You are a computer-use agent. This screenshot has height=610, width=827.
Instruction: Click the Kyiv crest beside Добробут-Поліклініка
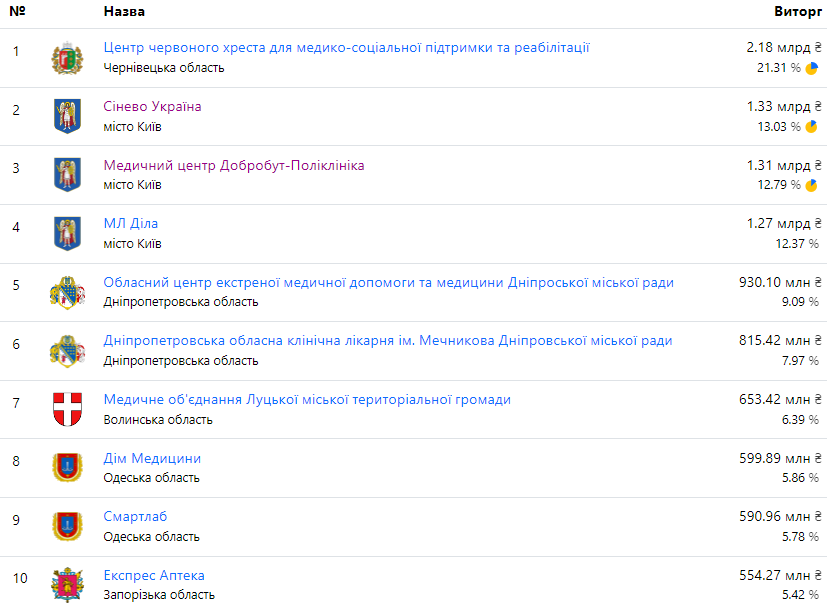point(67,175)
